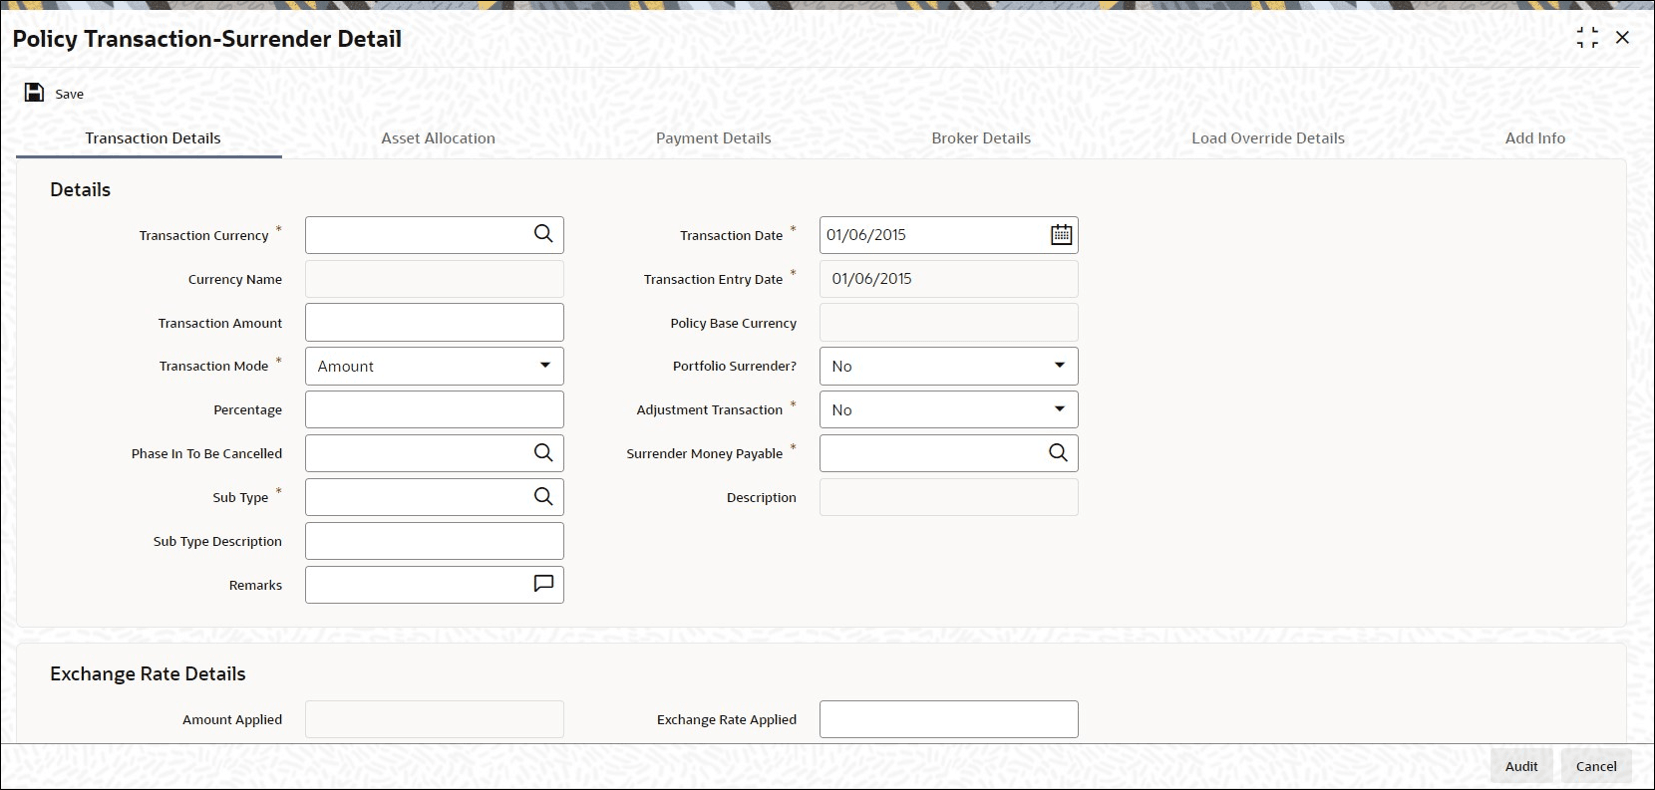Open Surrender Money Payable search lookup

[1058, 453]
